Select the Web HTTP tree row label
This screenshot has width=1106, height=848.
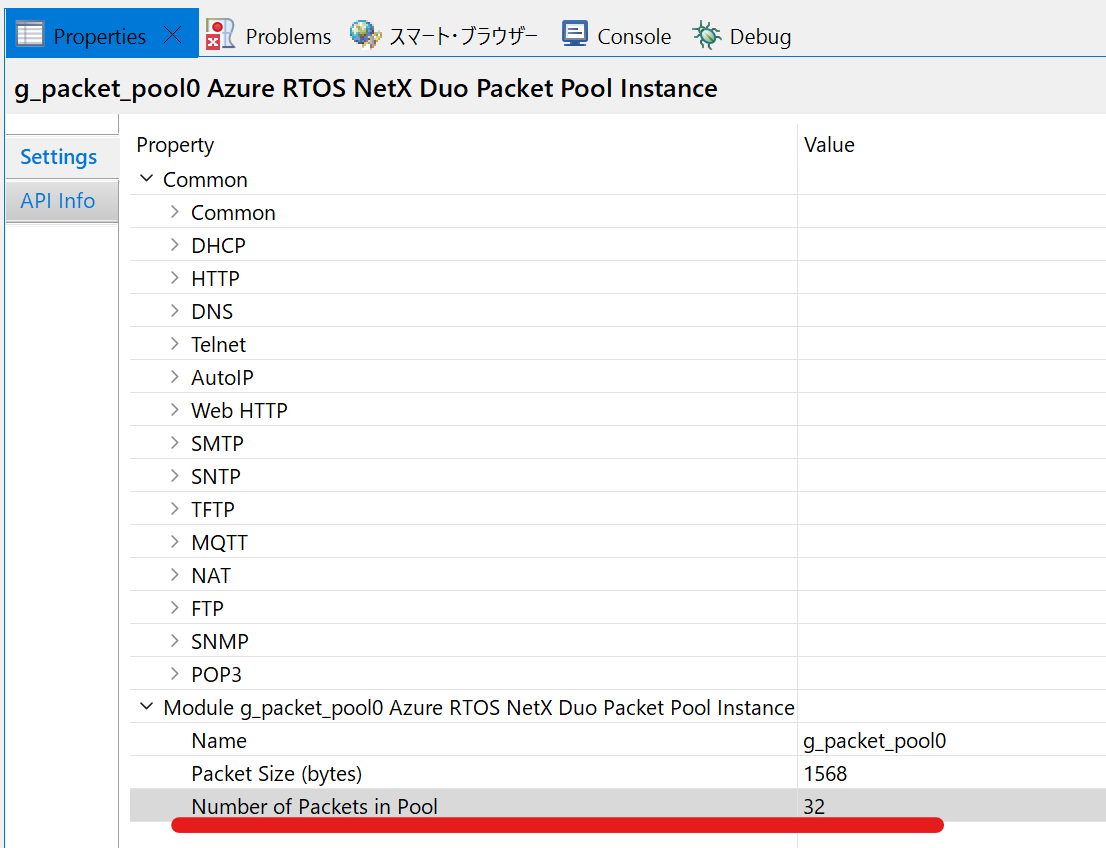(x=239, y=411)
